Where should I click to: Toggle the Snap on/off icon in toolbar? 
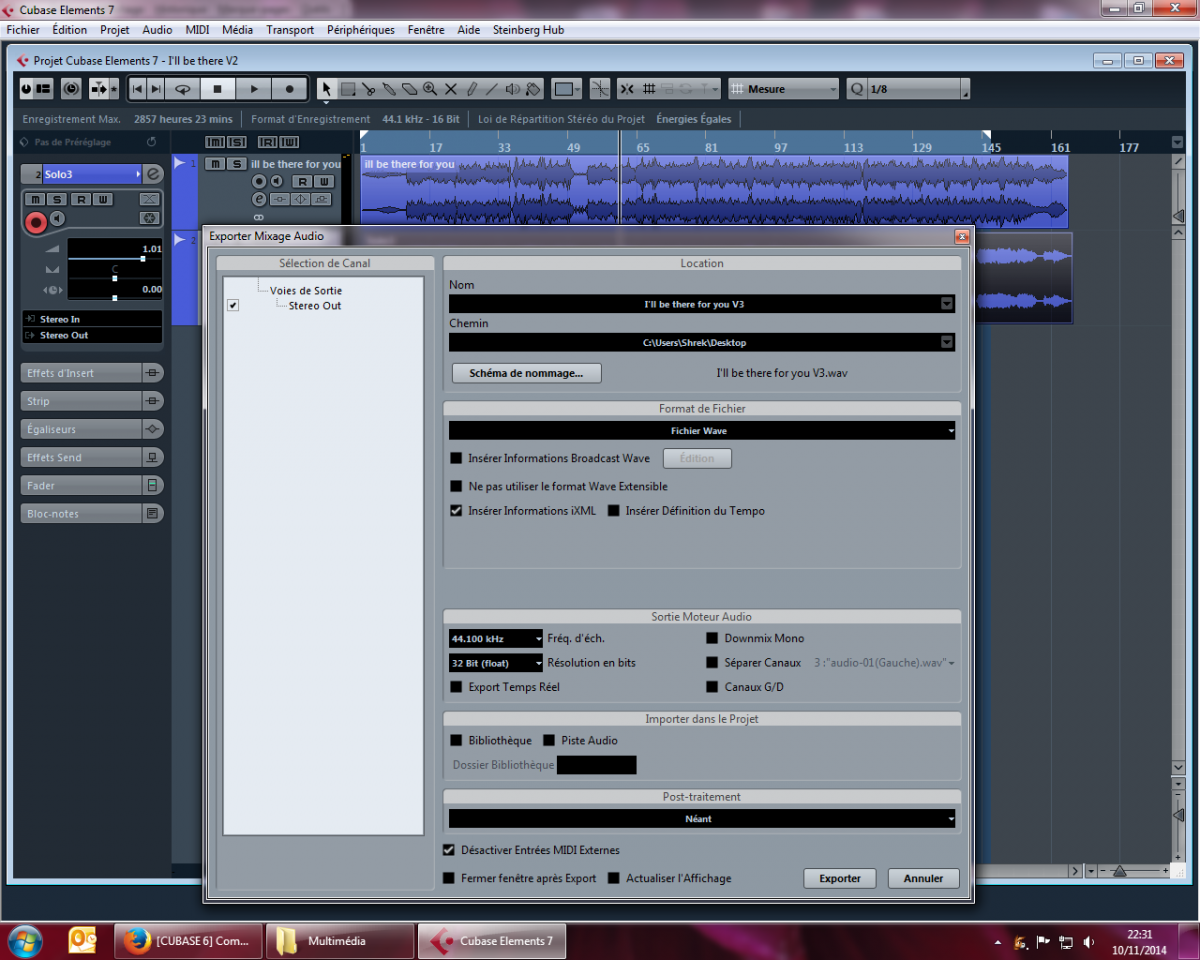click(x=626, y=89)
